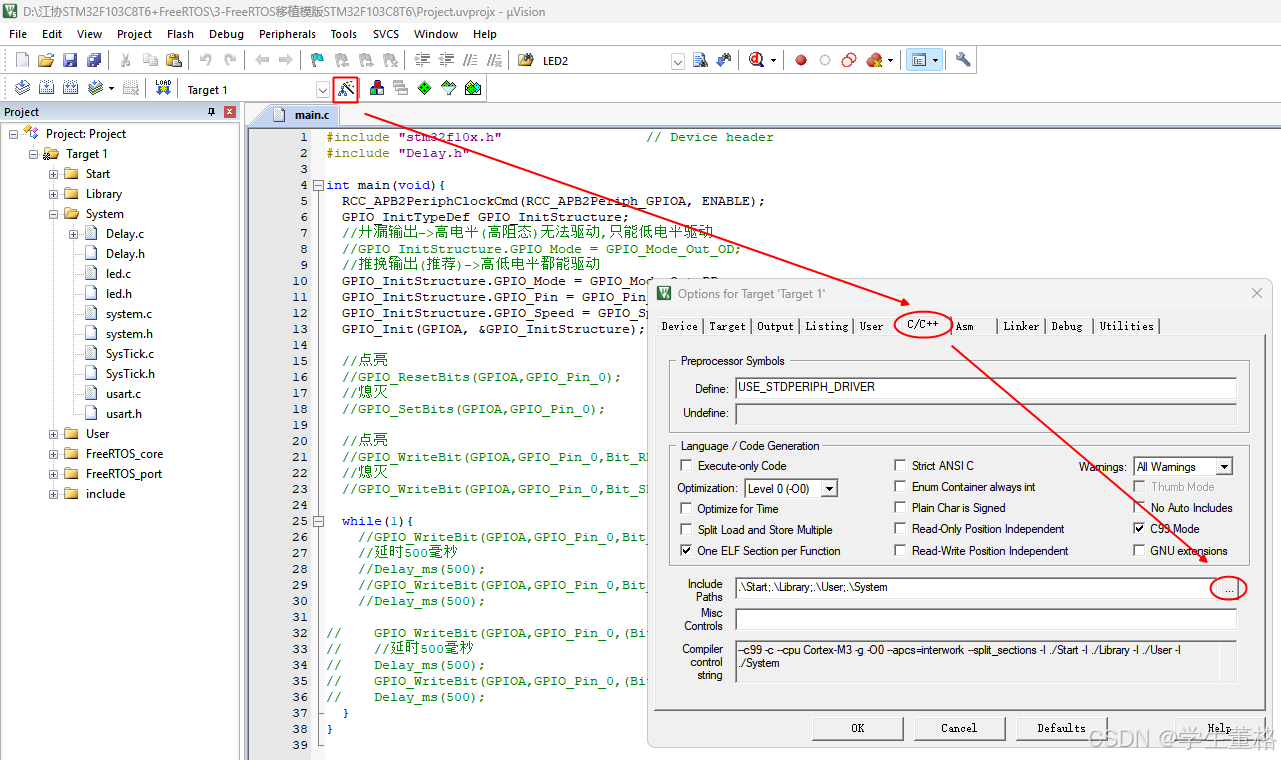Open the Project menu
Viewport: 1281px width, 760px height.
(135, 34)
